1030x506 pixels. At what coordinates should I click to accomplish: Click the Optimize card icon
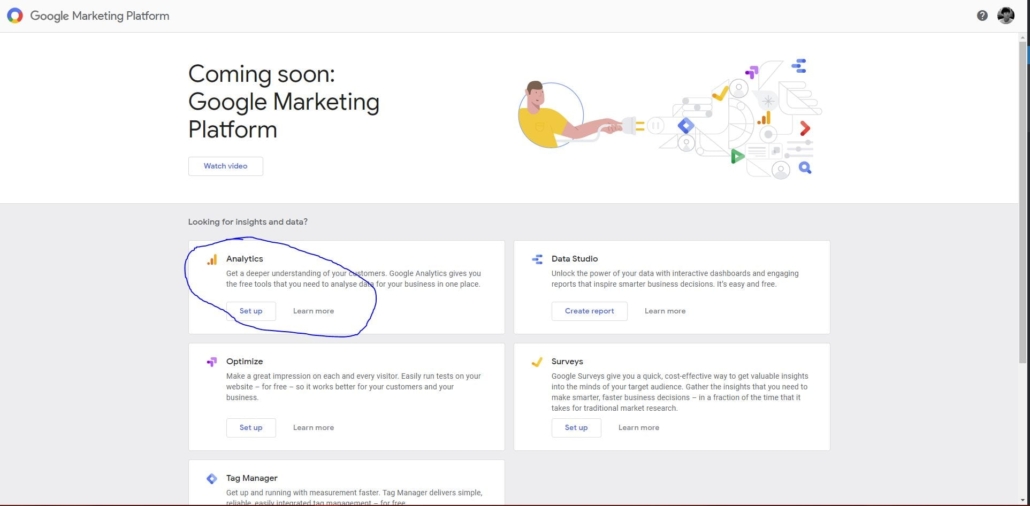click(212, 362)
